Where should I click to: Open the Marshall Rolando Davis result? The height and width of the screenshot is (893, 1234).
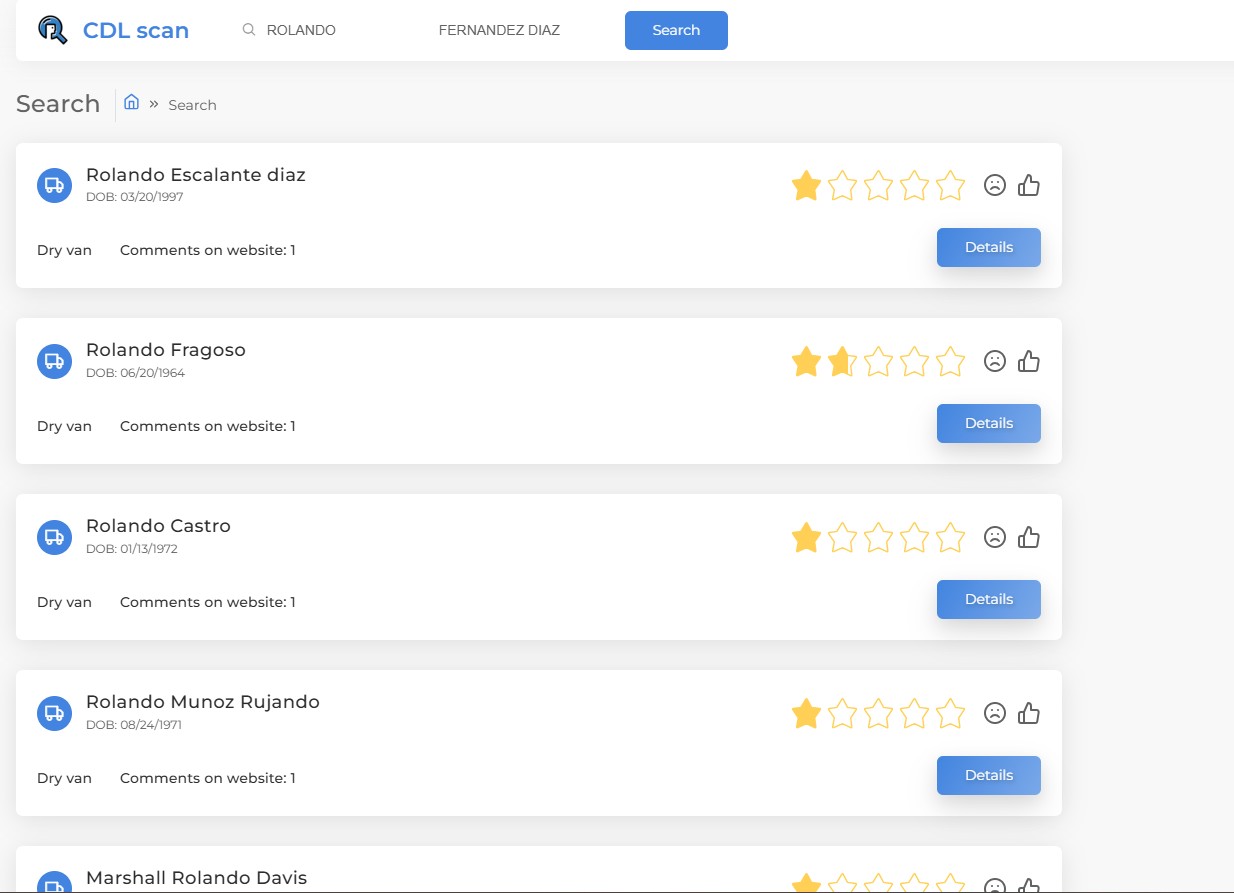(196, 878)
